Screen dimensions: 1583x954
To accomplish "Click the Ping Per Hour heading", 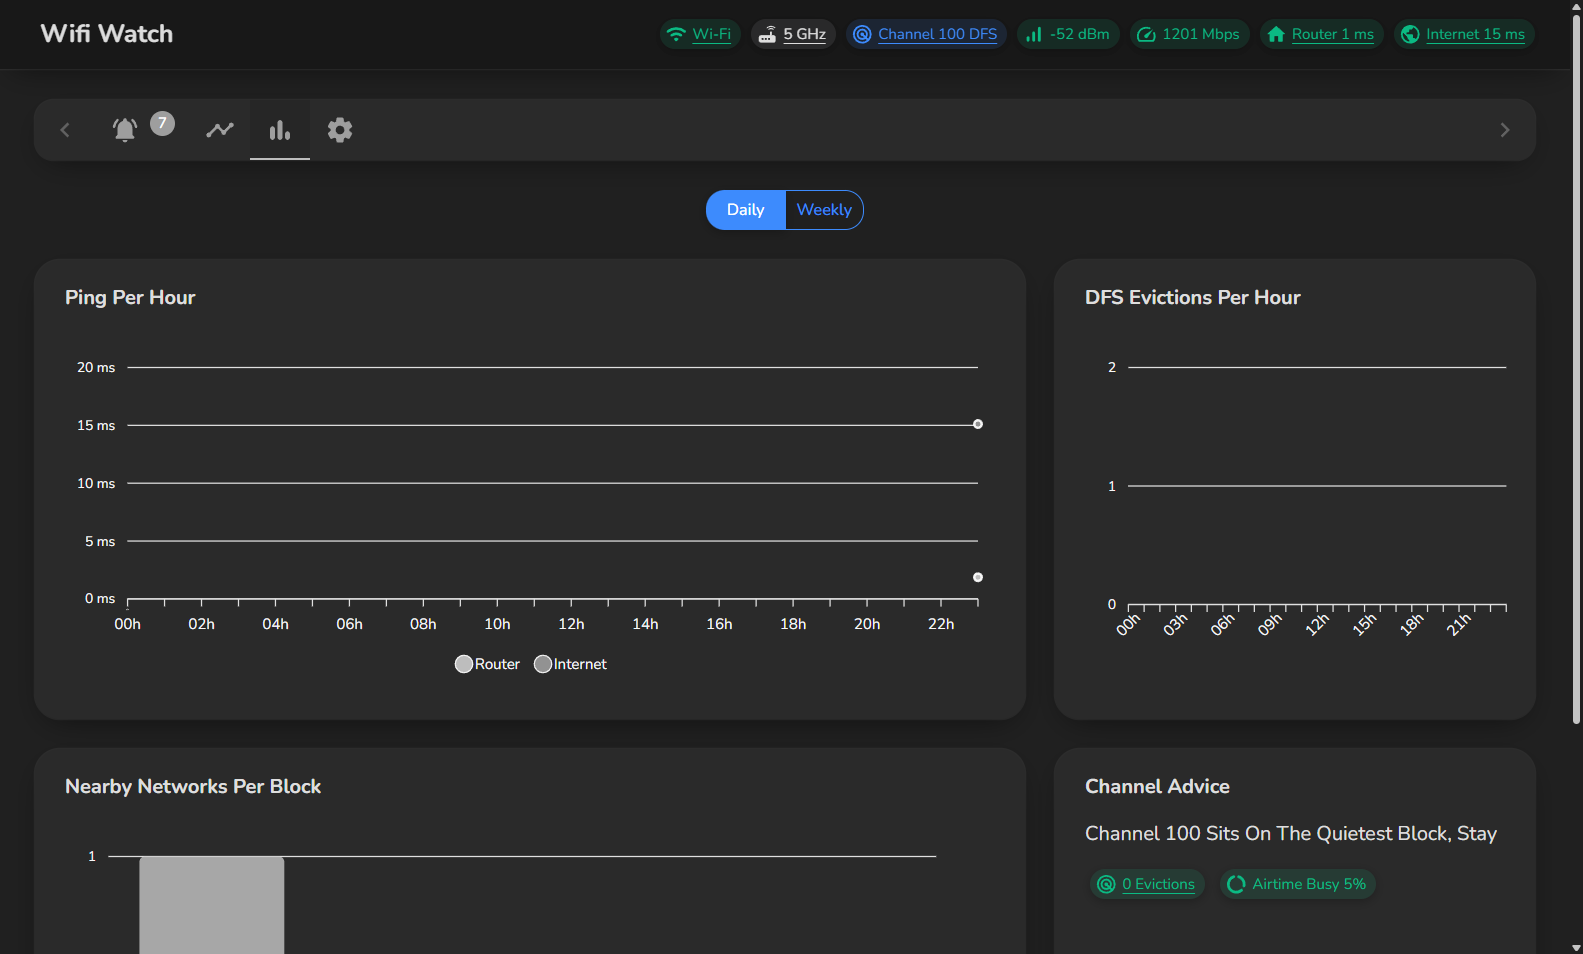I will coord(130,297).
